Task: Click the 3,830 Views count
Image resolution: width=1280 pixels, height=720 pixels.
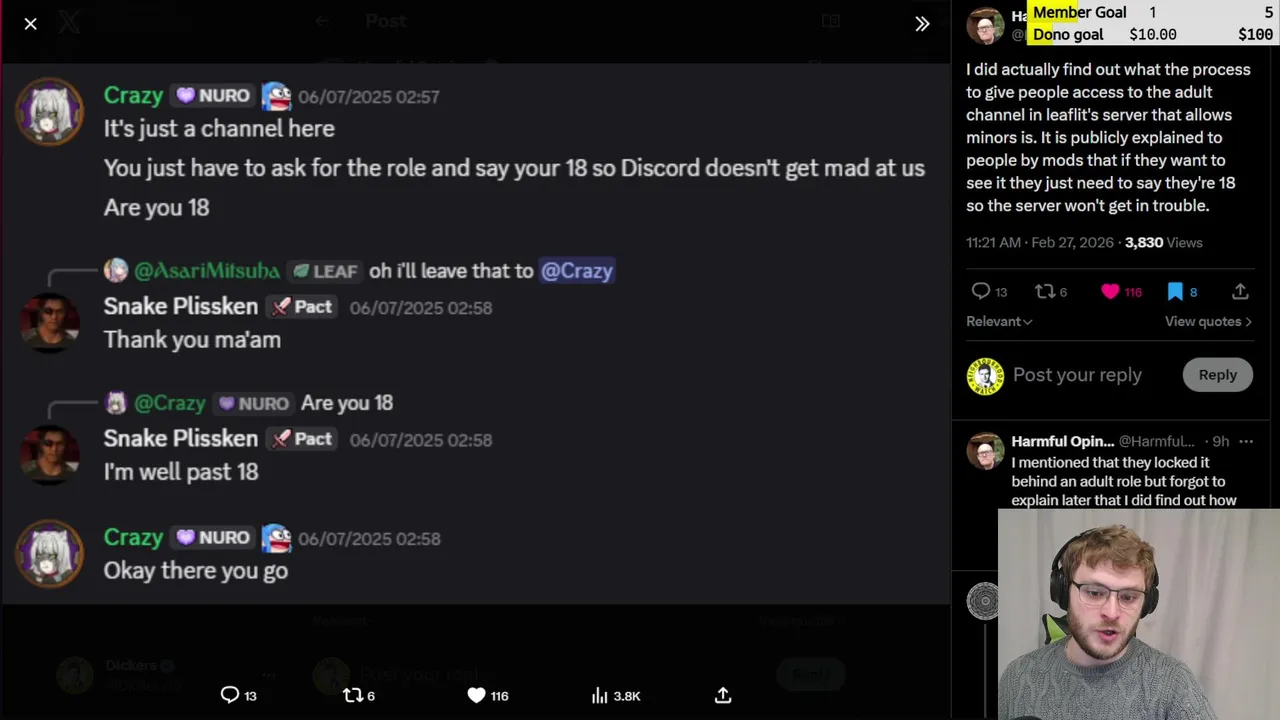Action: tap(1163, 242)
